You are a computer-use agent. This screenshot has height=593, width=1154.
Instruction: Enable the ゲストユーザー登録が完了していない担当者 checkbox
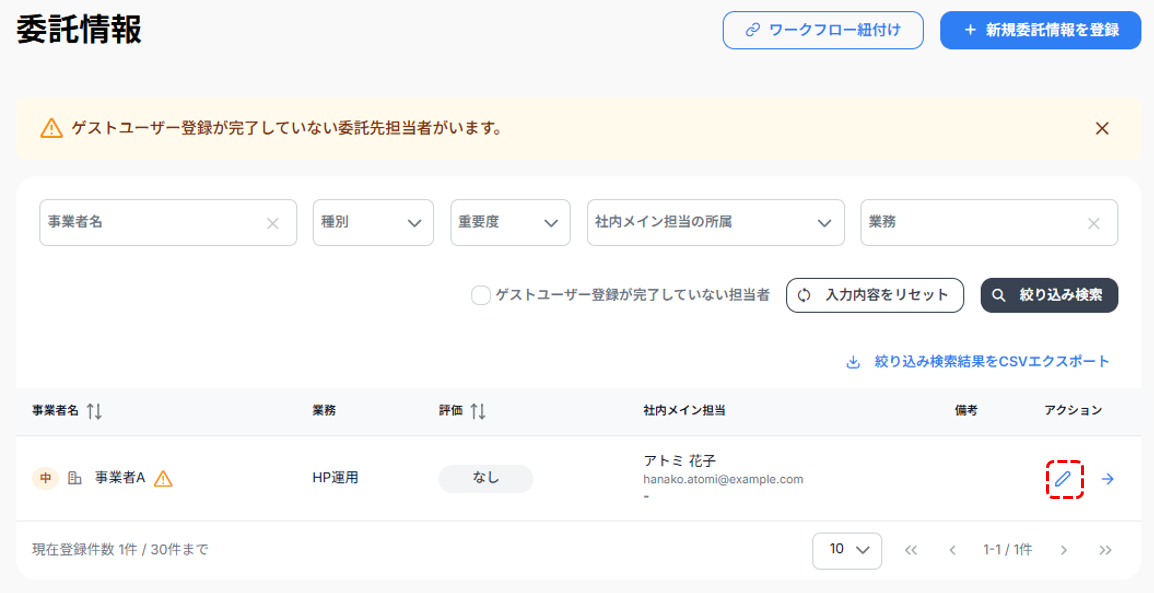480,295
